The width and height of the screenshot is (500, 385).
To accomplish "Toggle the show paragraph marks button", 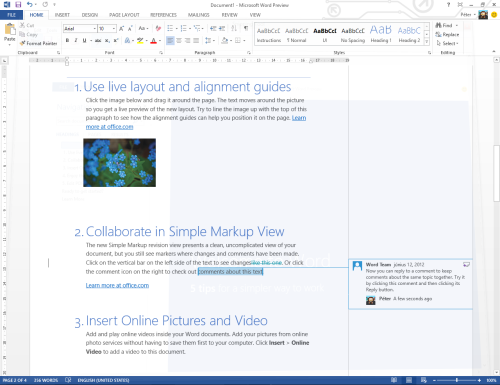I will point(246,28).
